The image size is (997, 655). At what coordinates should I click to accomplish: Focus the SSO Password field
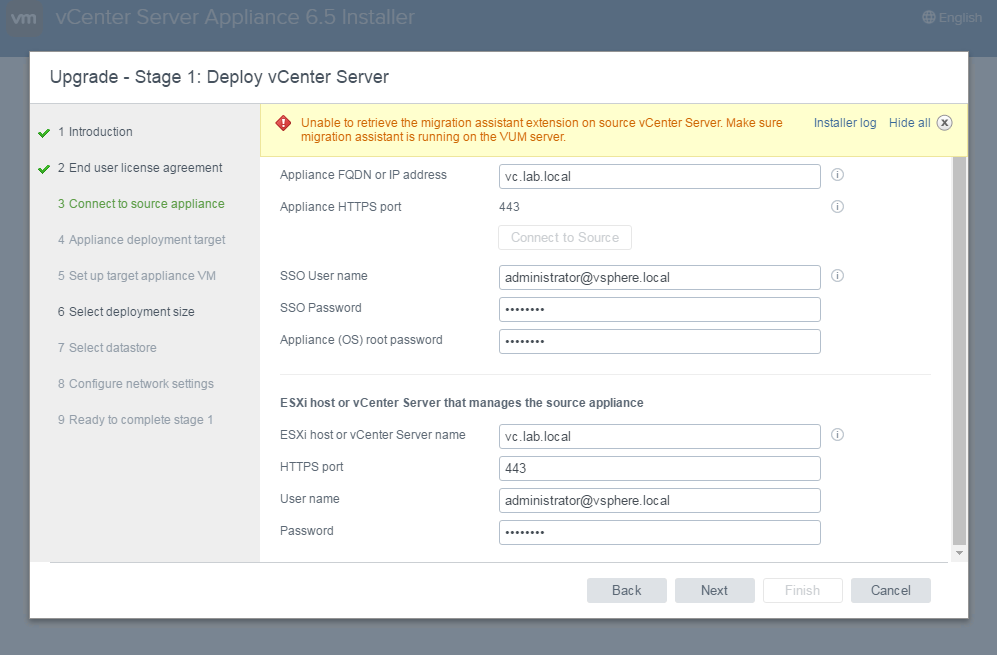[x=659, y=309]
